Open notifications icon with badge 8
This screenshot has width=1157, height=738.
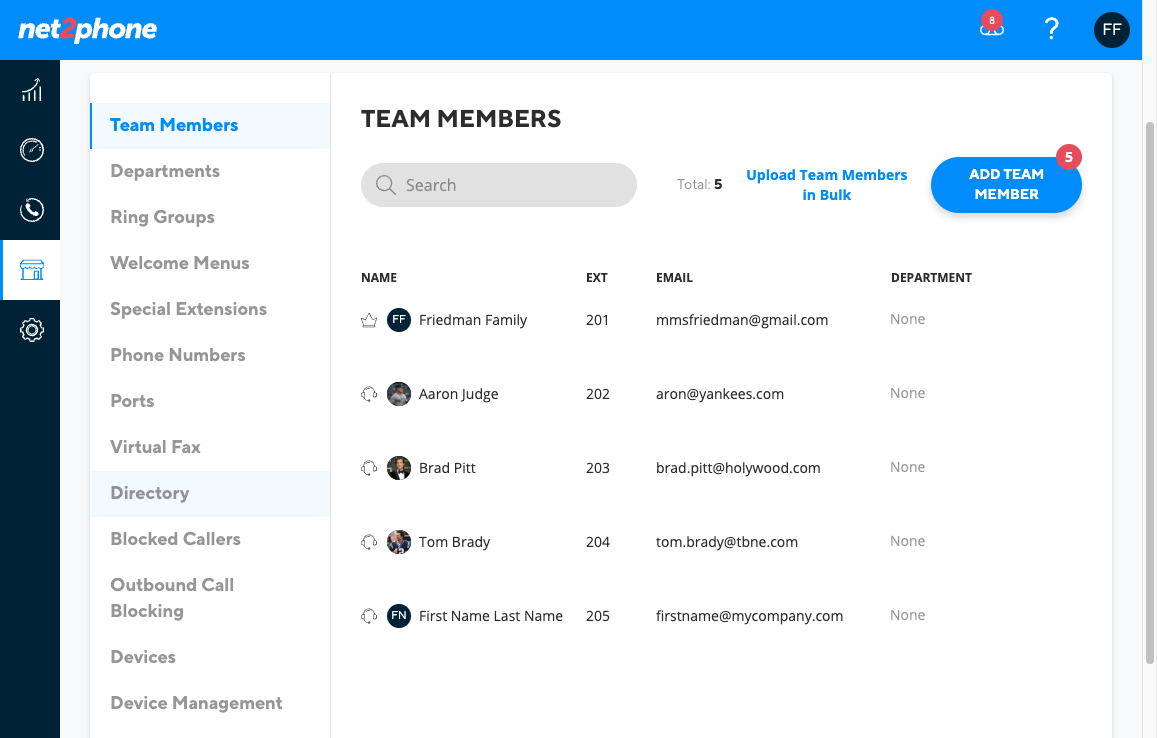[x=992, y=26]
